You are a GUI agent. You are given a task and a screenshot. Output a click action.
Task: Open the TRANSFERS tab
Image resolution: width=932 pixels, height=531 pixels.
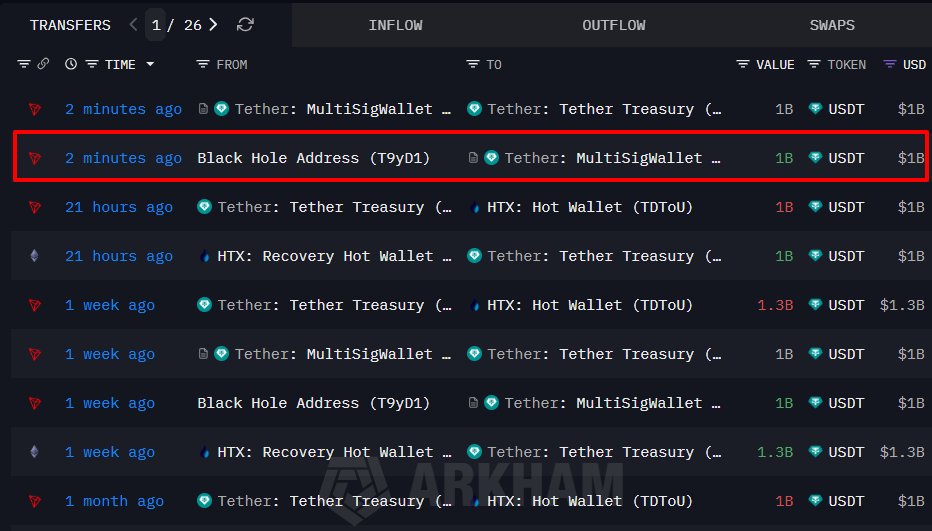tap(70, 25)
